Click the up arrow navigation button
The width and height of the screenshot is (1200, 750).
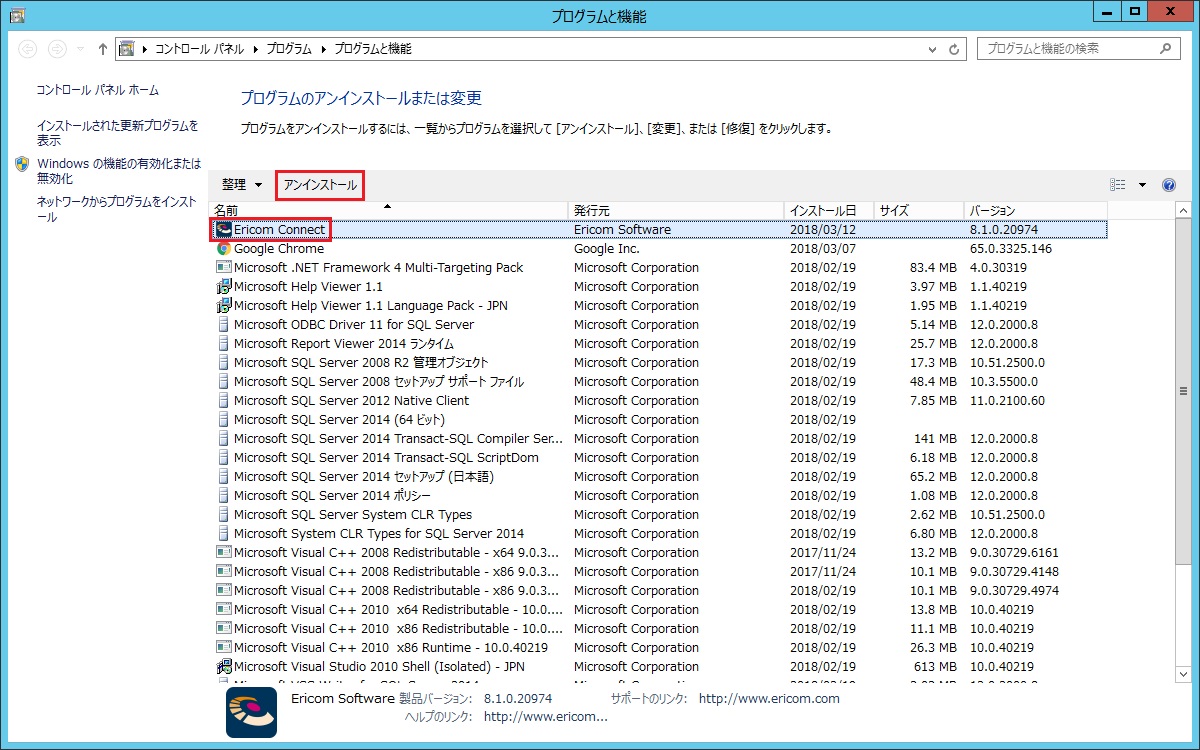click(x=102, y=49)
